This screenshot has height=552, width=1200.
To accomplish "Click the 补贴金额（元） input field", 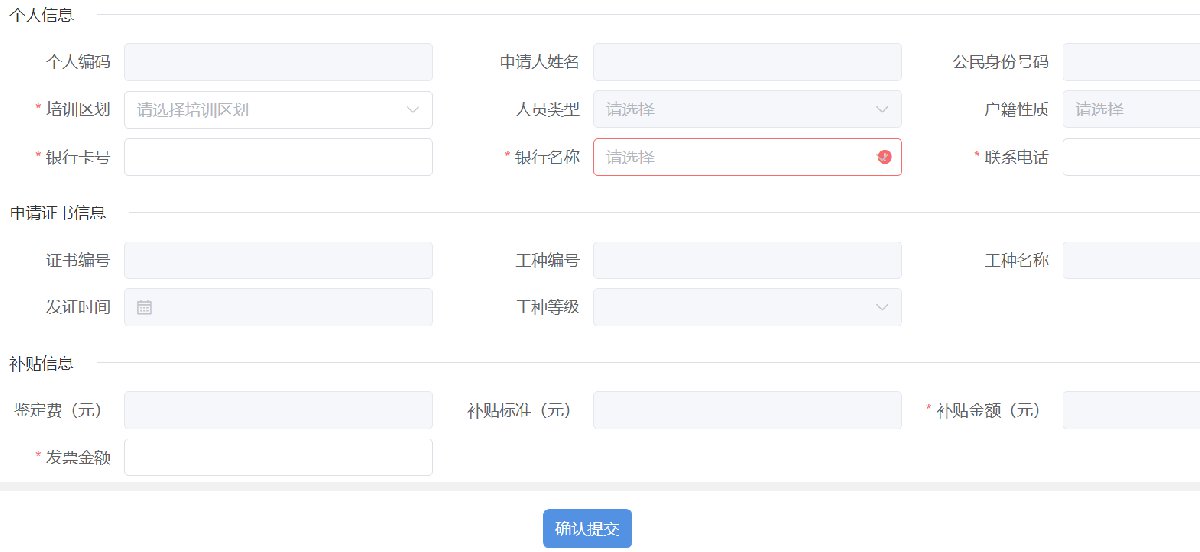I will [x=1130, y=410].
